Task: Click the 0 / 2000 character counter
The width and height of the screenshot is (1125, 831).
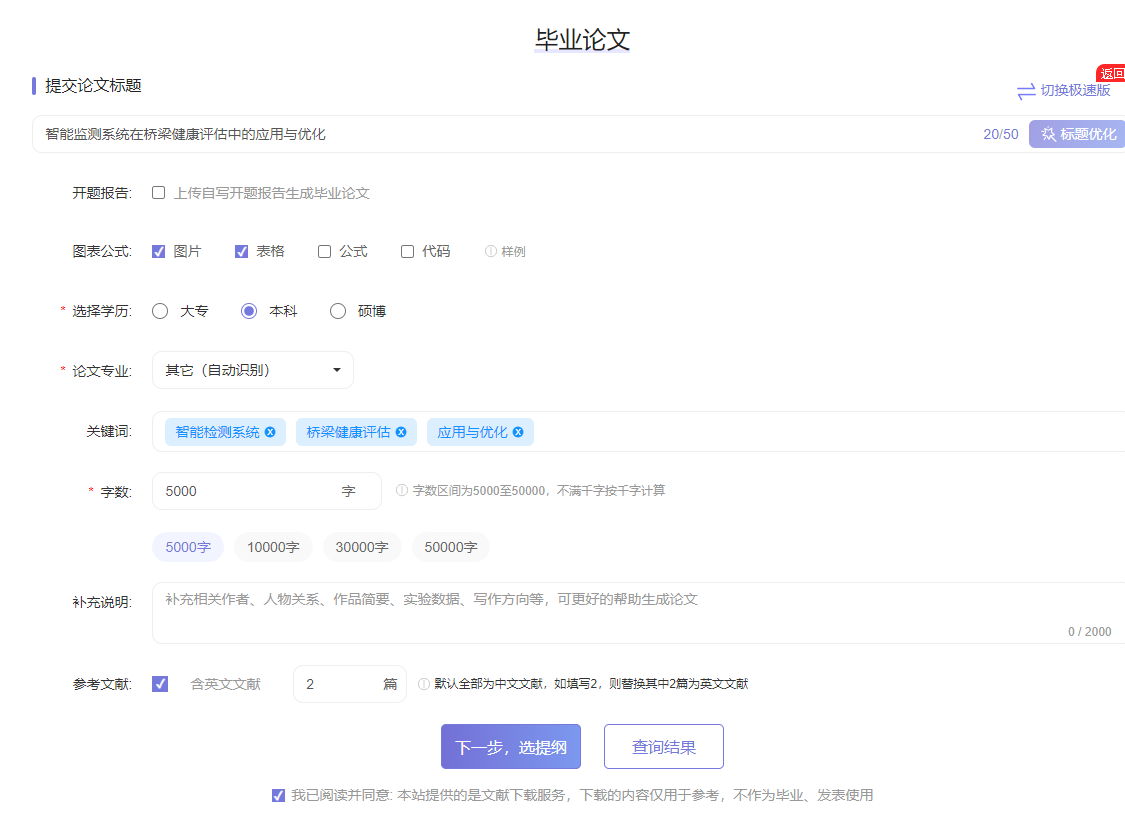Action: tap(1089, 632)
